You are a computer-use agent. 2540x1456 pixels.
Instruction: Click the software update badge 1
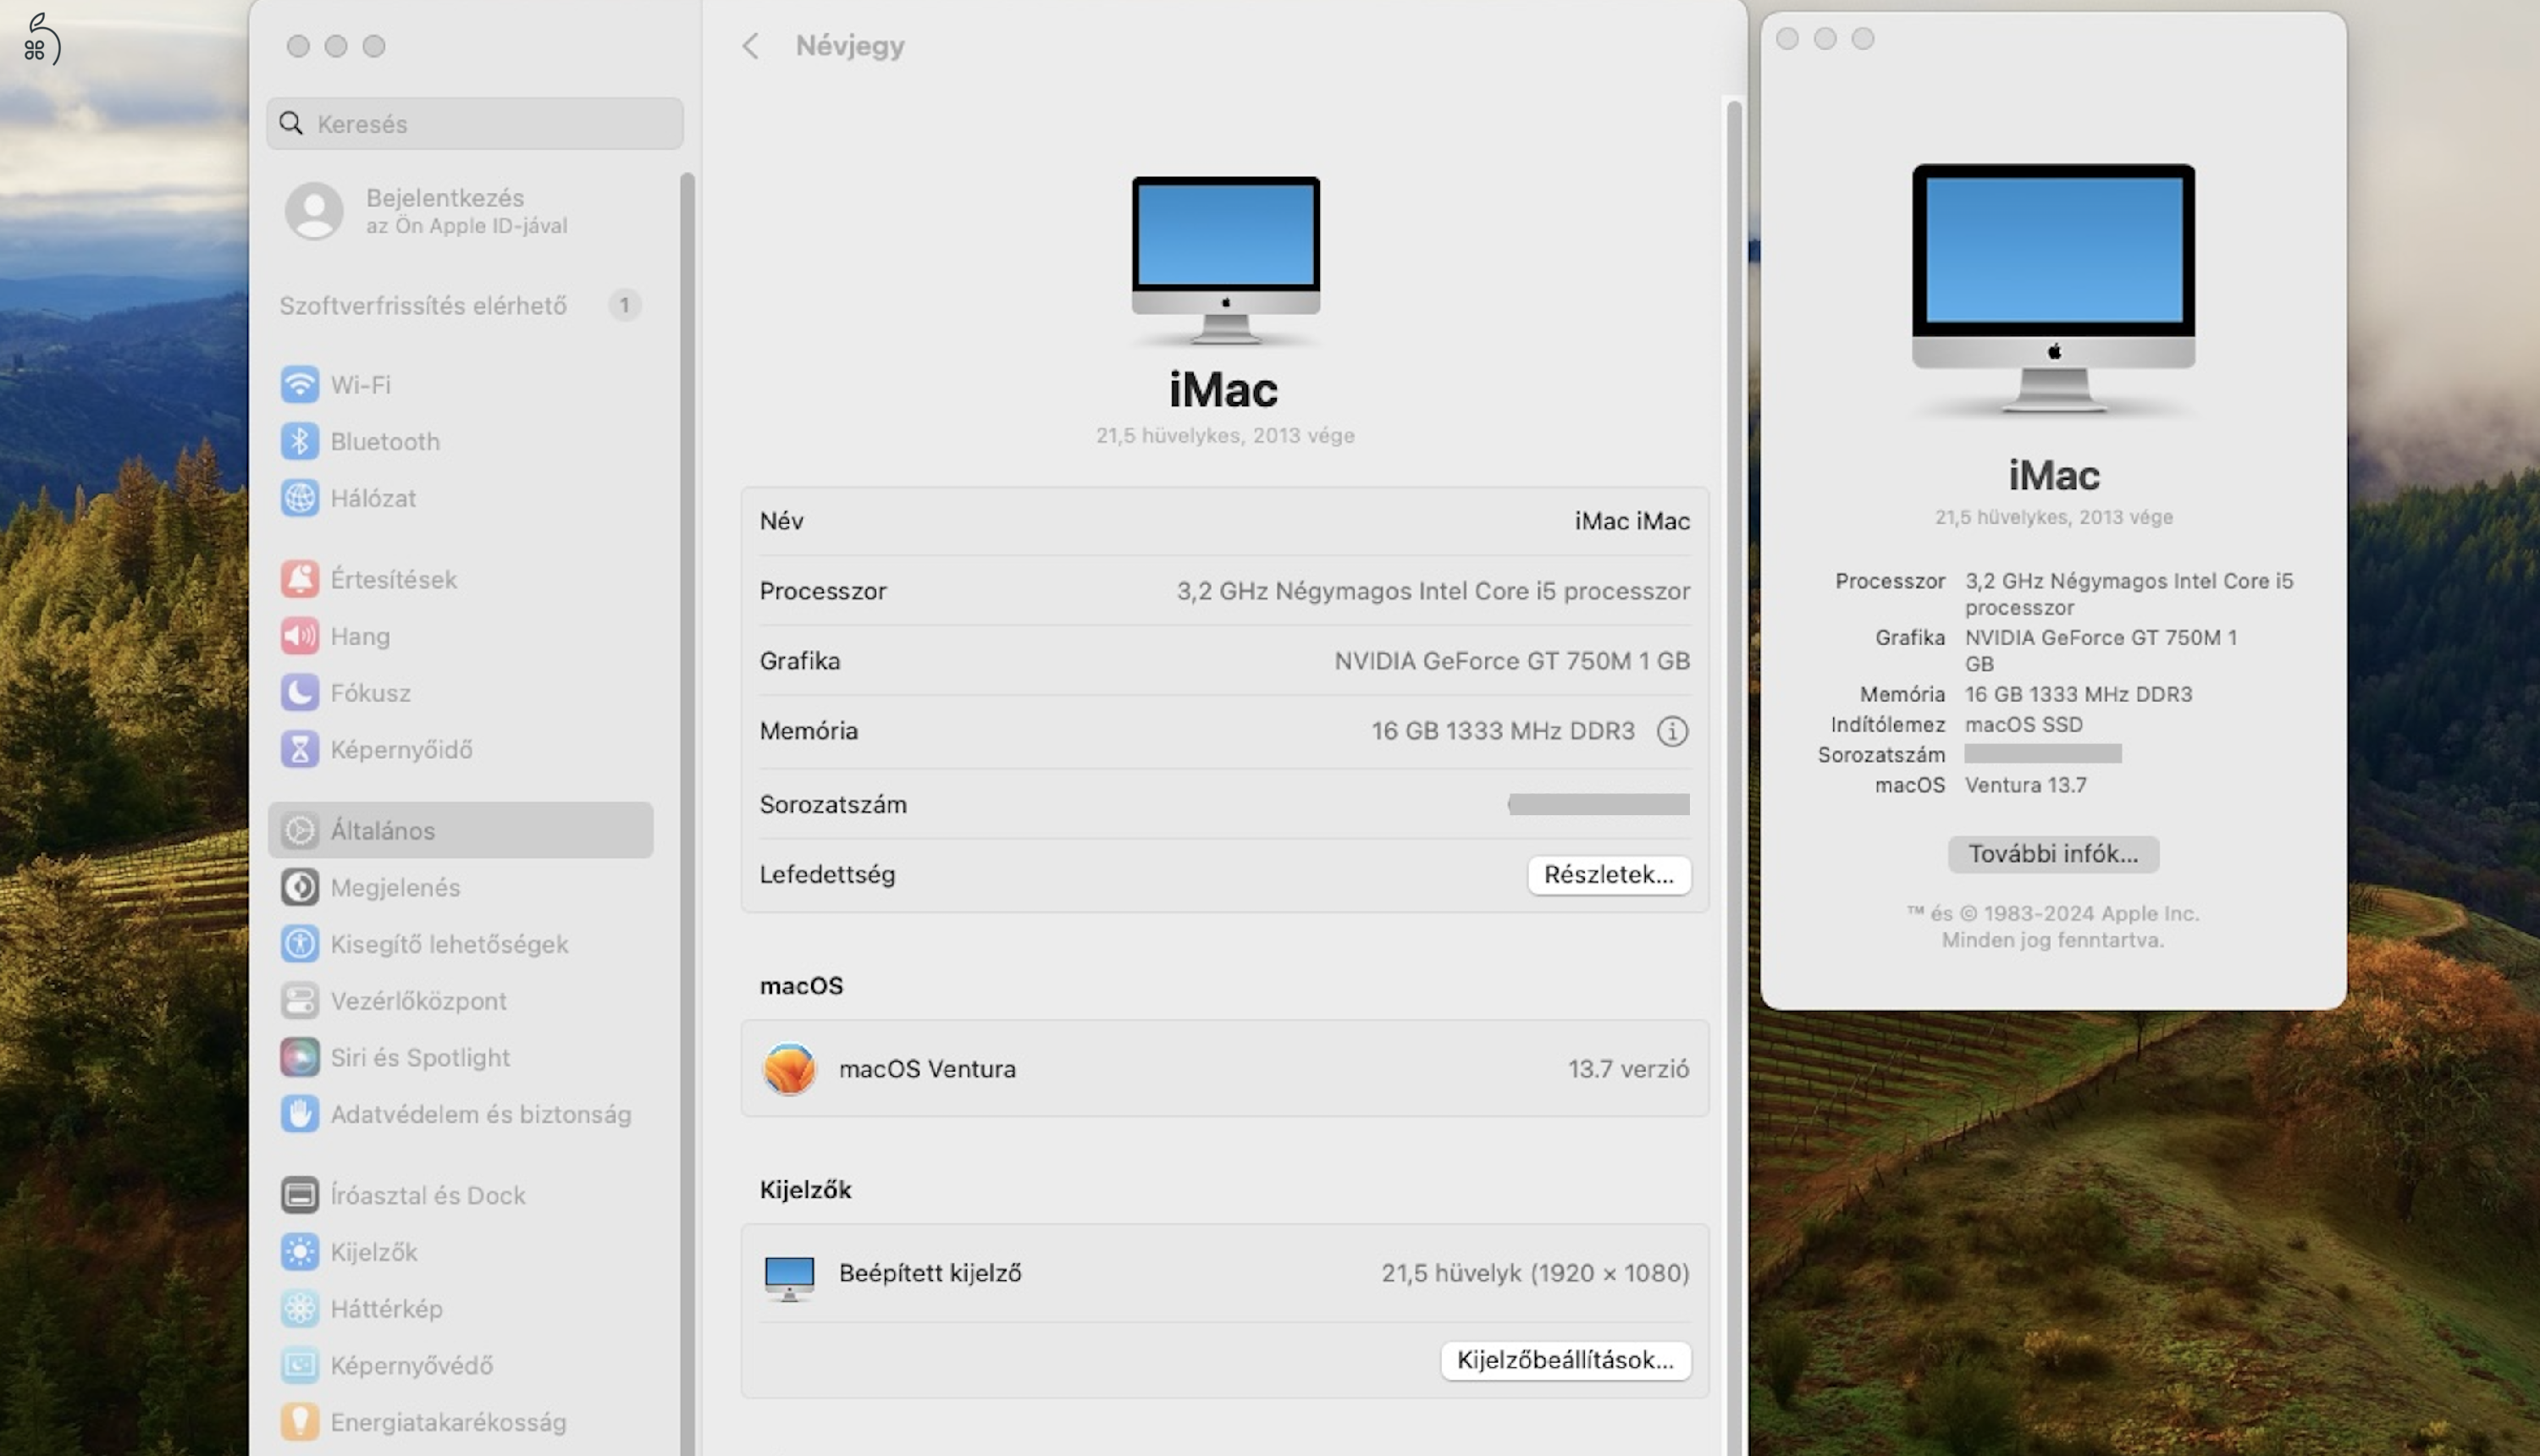625,304
